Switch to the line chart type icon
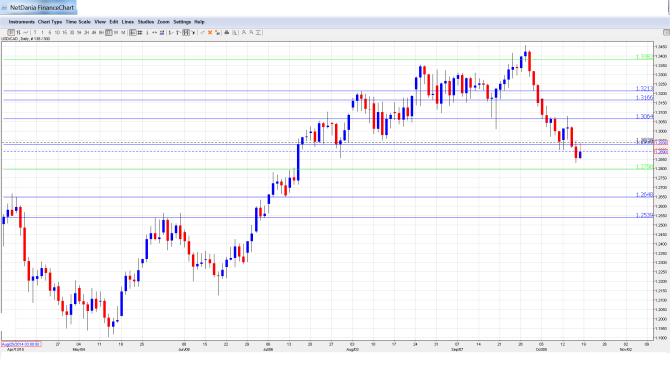Viewport: 670px width, 377px height. (26, 32)
